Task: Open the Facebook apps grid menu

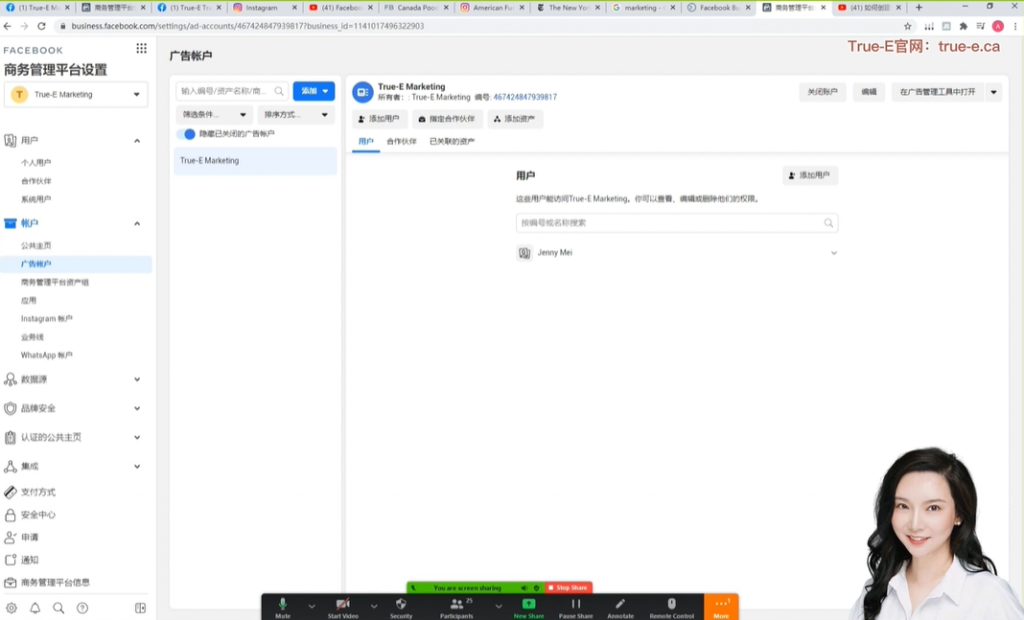Action: [x=141, y=49]
